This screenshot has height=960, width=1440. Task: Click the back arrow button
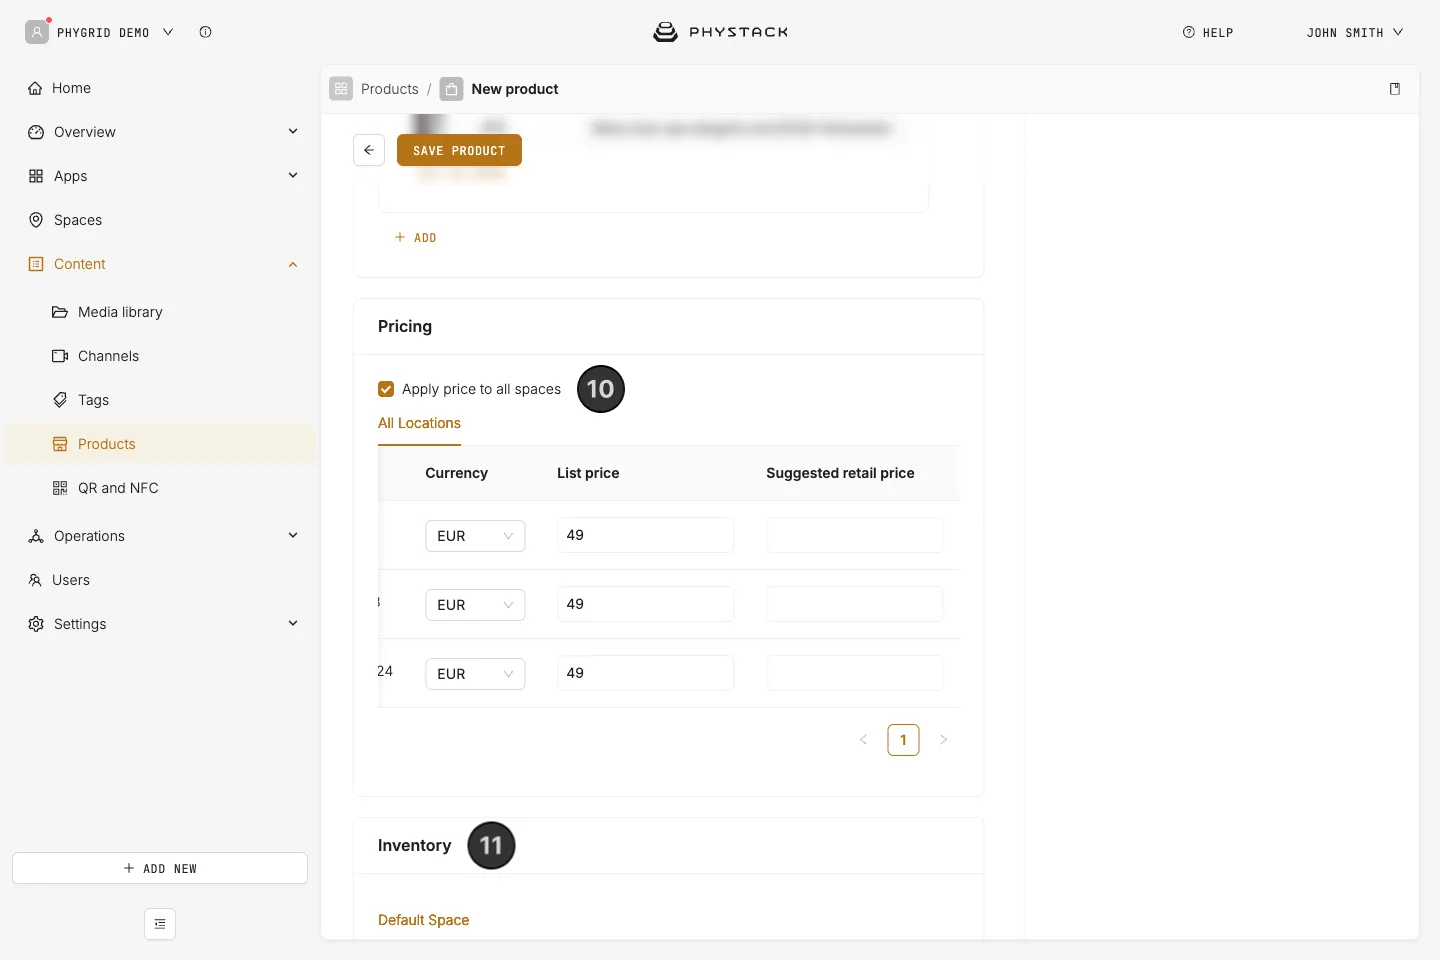[369, 150]
